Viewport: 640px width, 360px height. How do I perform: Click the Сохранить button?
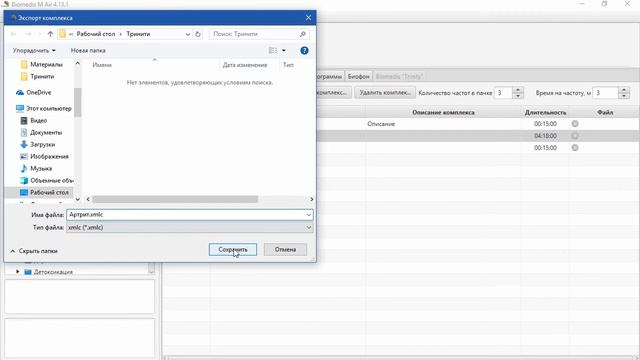233,249
